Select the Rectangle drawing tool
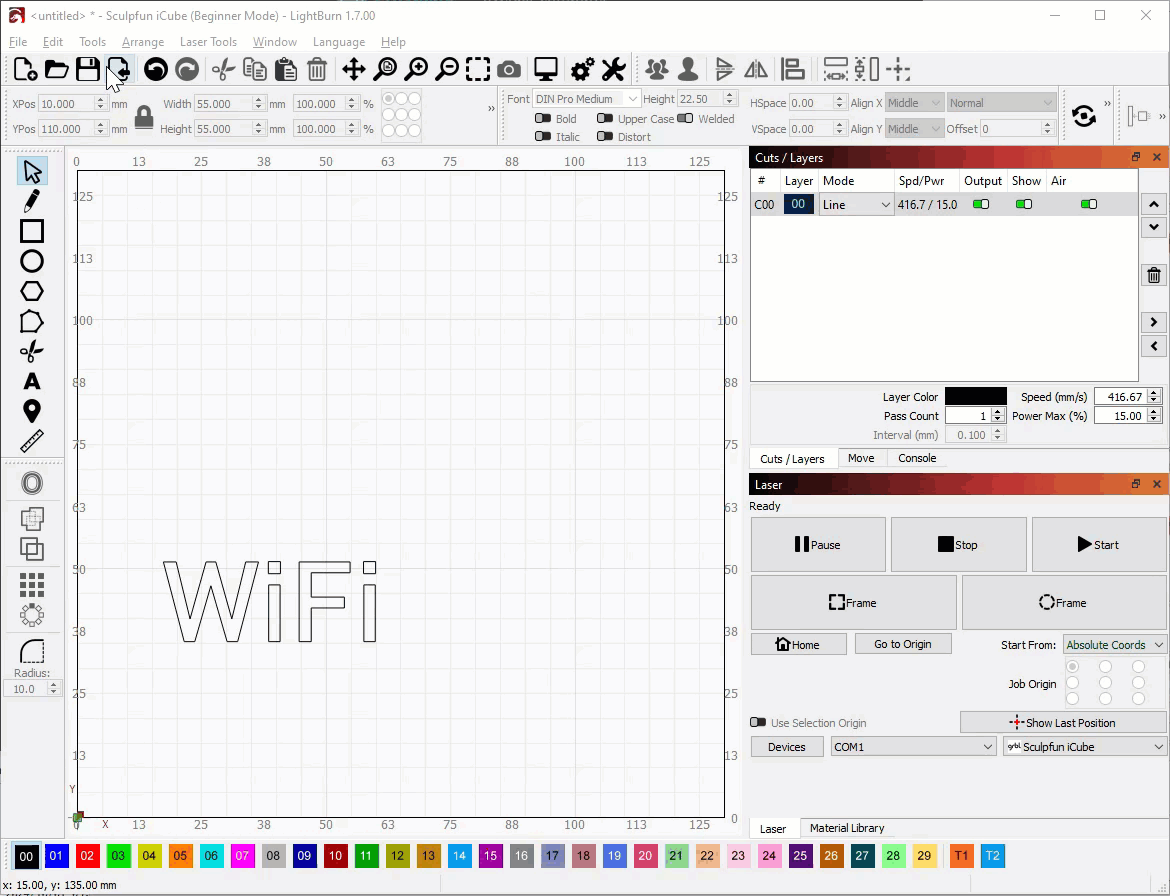This screenshot has height=896, width=1170. [x=32, y=231]
